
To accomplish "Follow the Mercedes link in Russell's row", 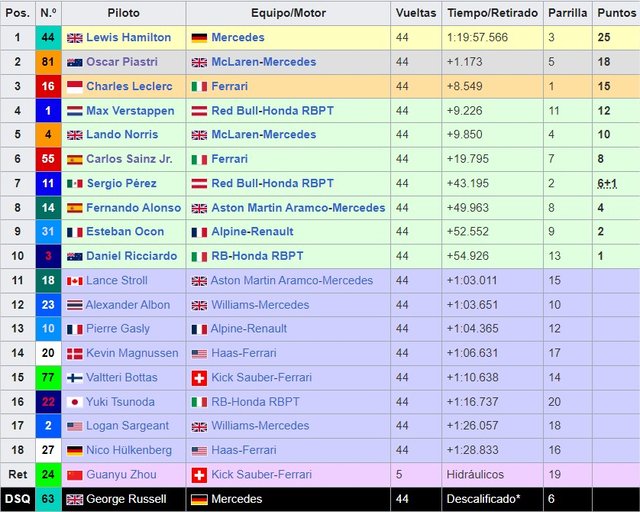I will pos(237,499).
